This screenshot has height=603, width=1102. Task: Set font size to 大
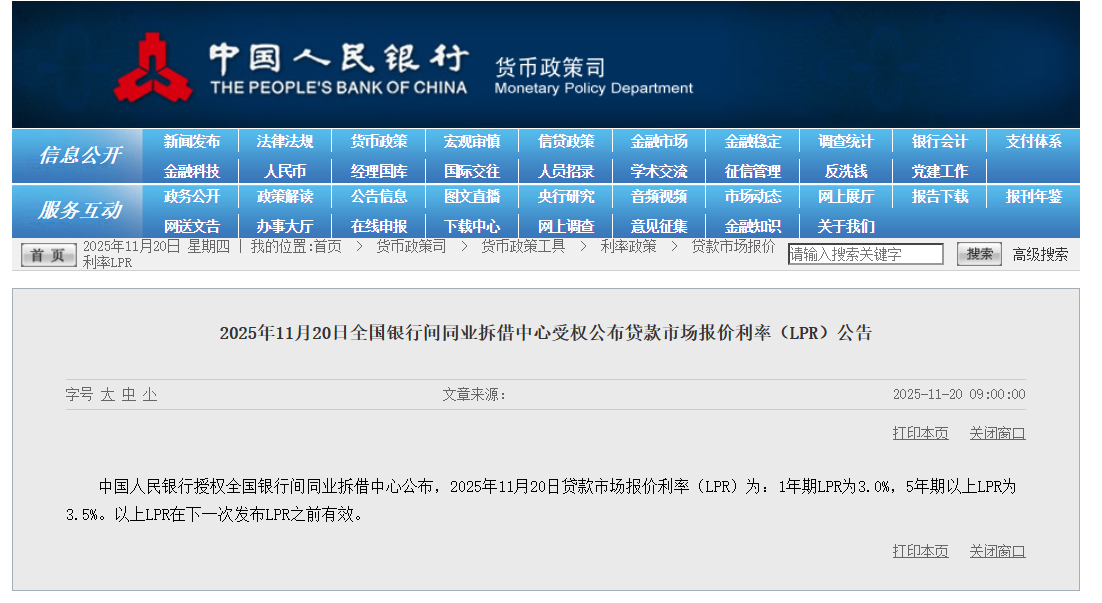click(108, 394)
